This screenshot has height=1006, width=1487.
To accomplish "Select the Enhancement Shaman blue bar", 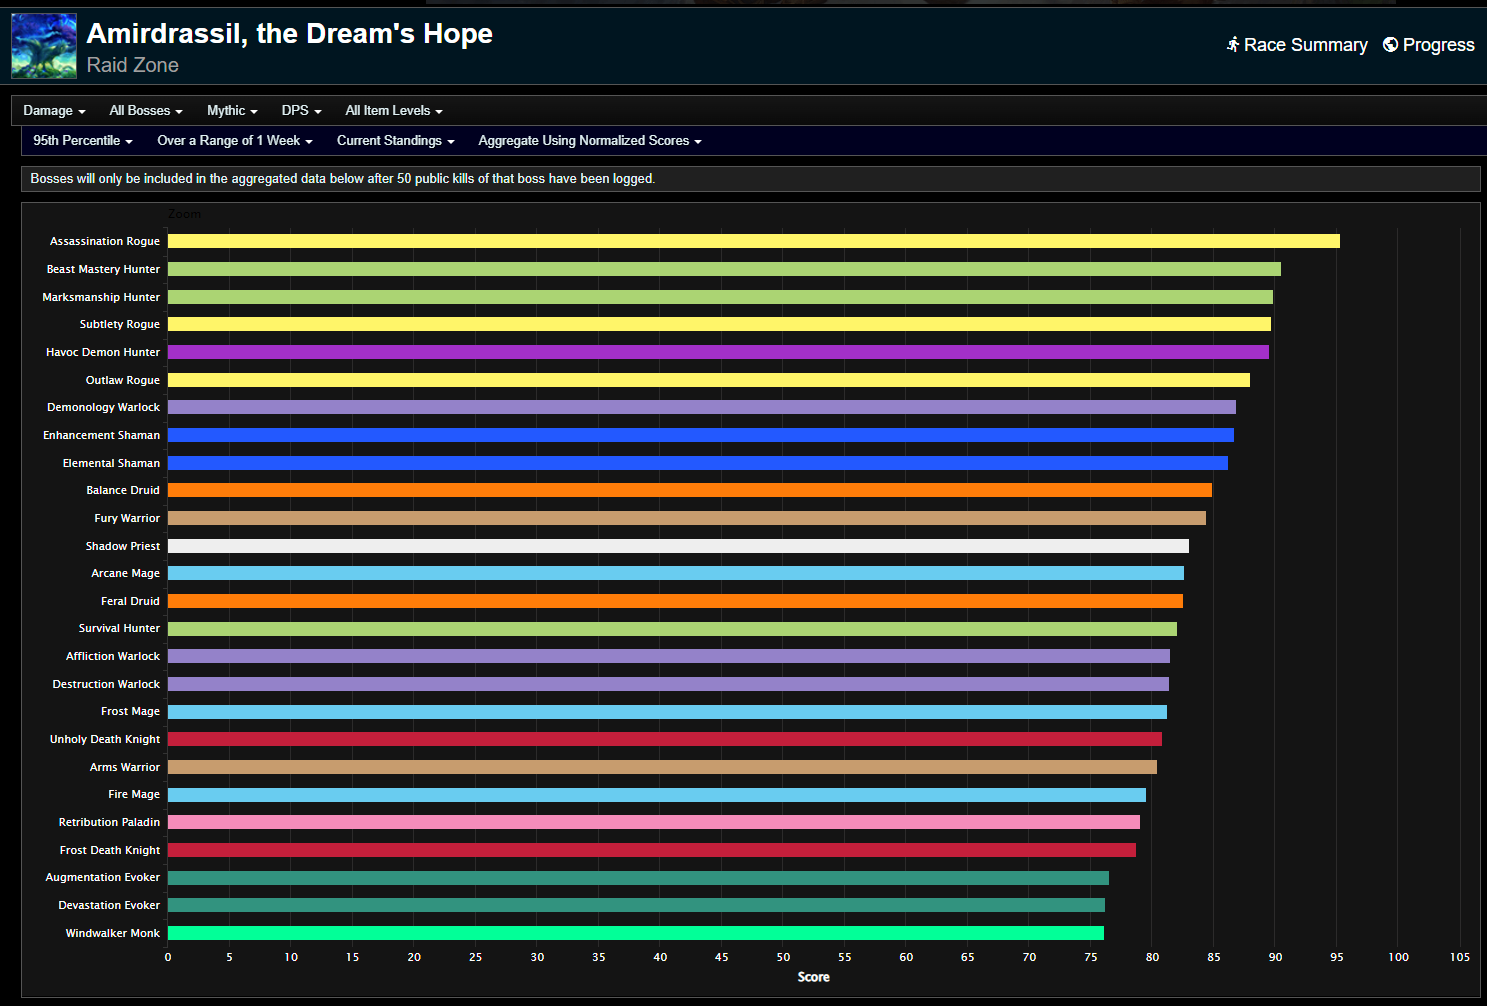I will [x=701, y=435].
